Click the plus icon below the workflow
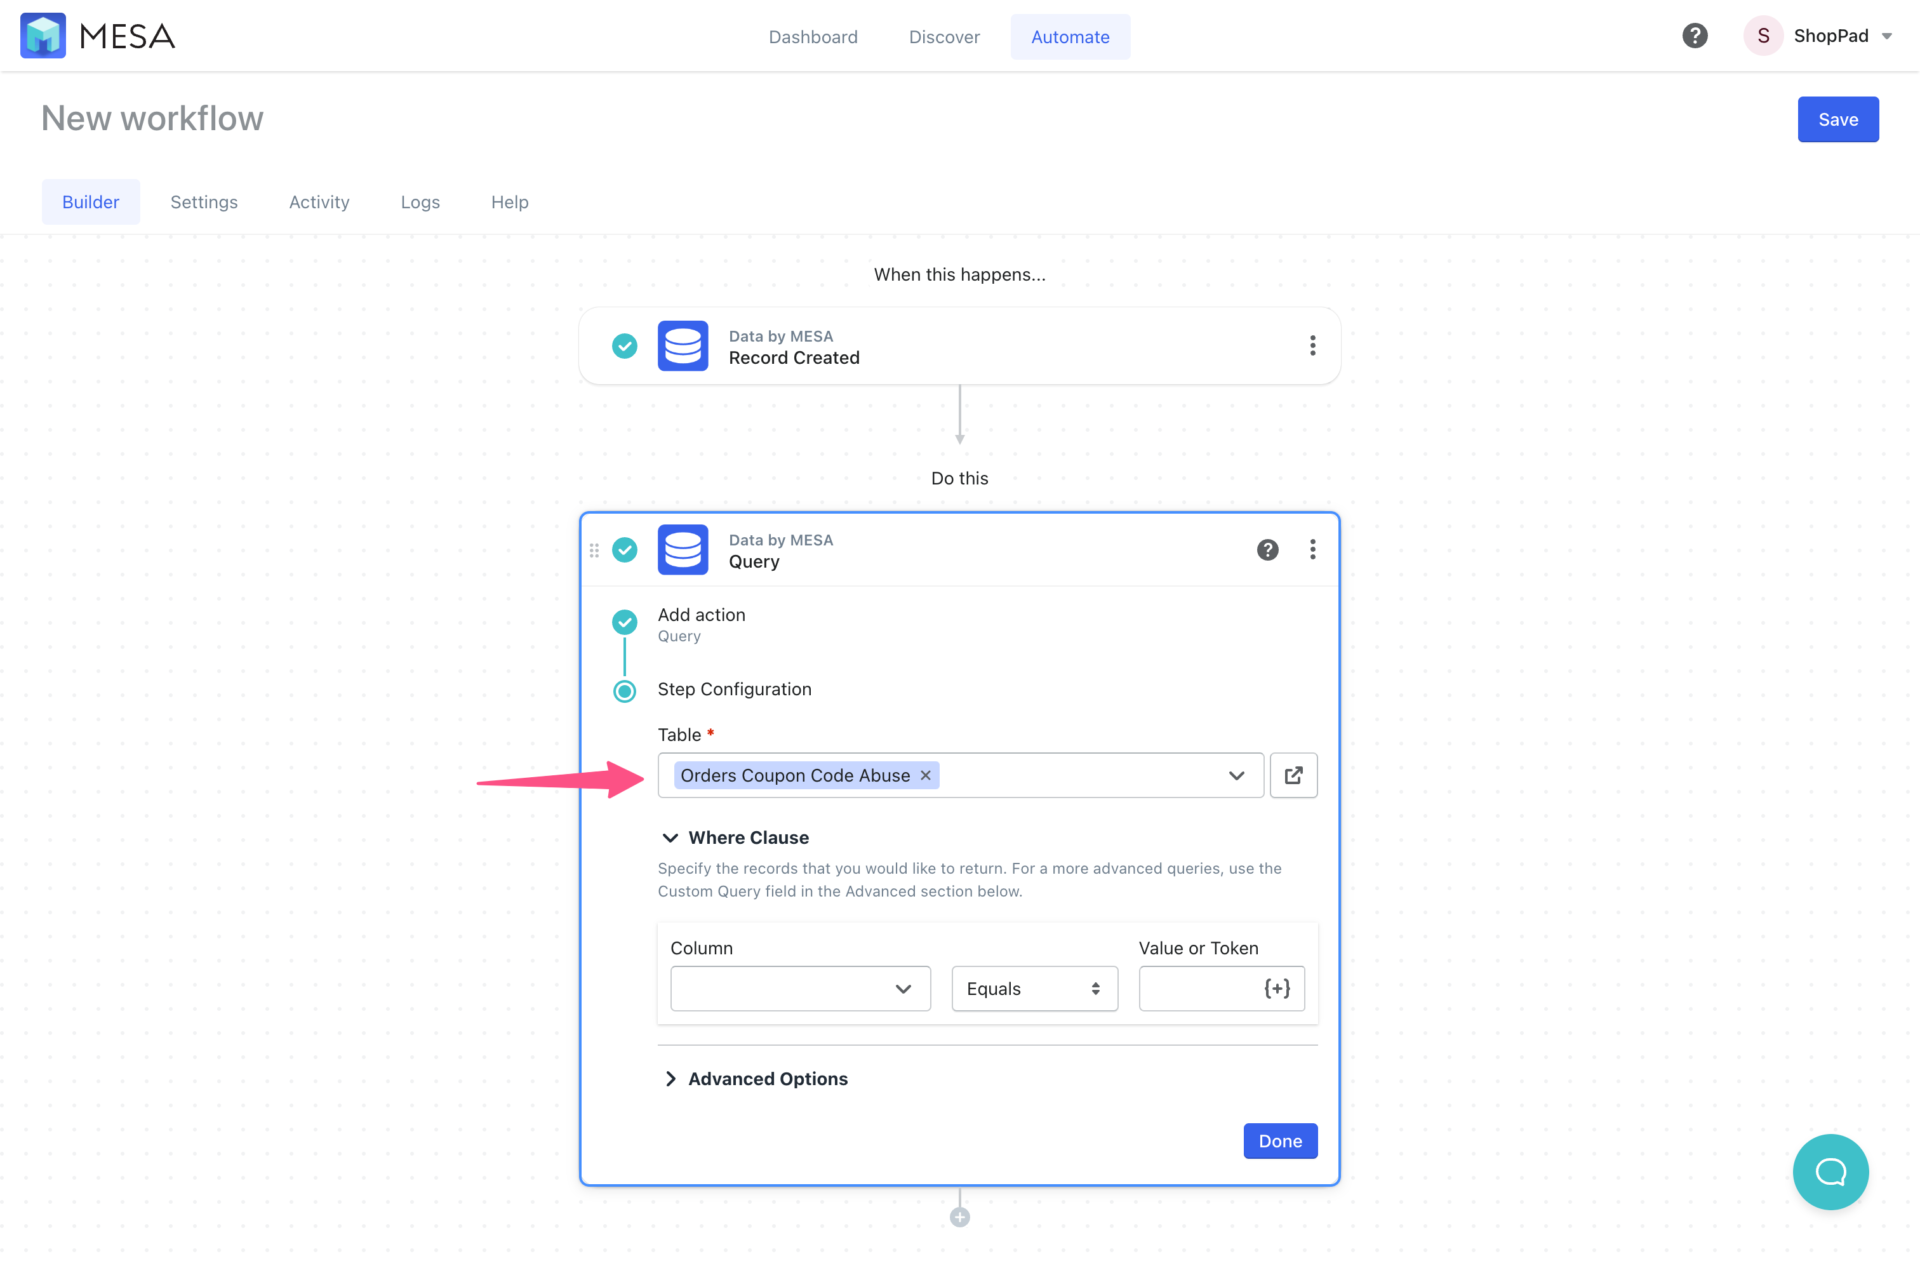 pyautogui.click(x=959, y=1216)
